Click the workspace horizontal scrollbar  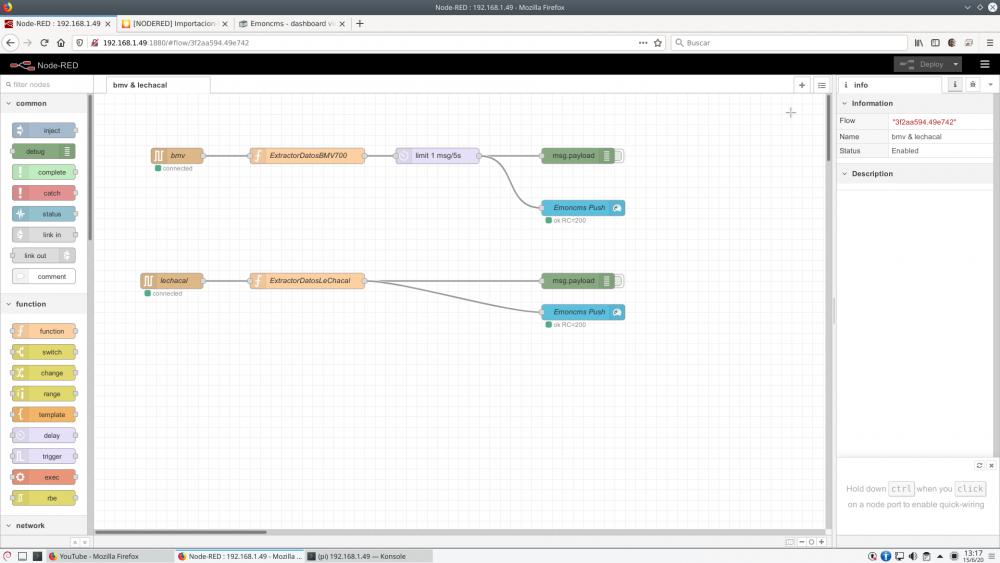pyautogui.click(x=180, y=532)
